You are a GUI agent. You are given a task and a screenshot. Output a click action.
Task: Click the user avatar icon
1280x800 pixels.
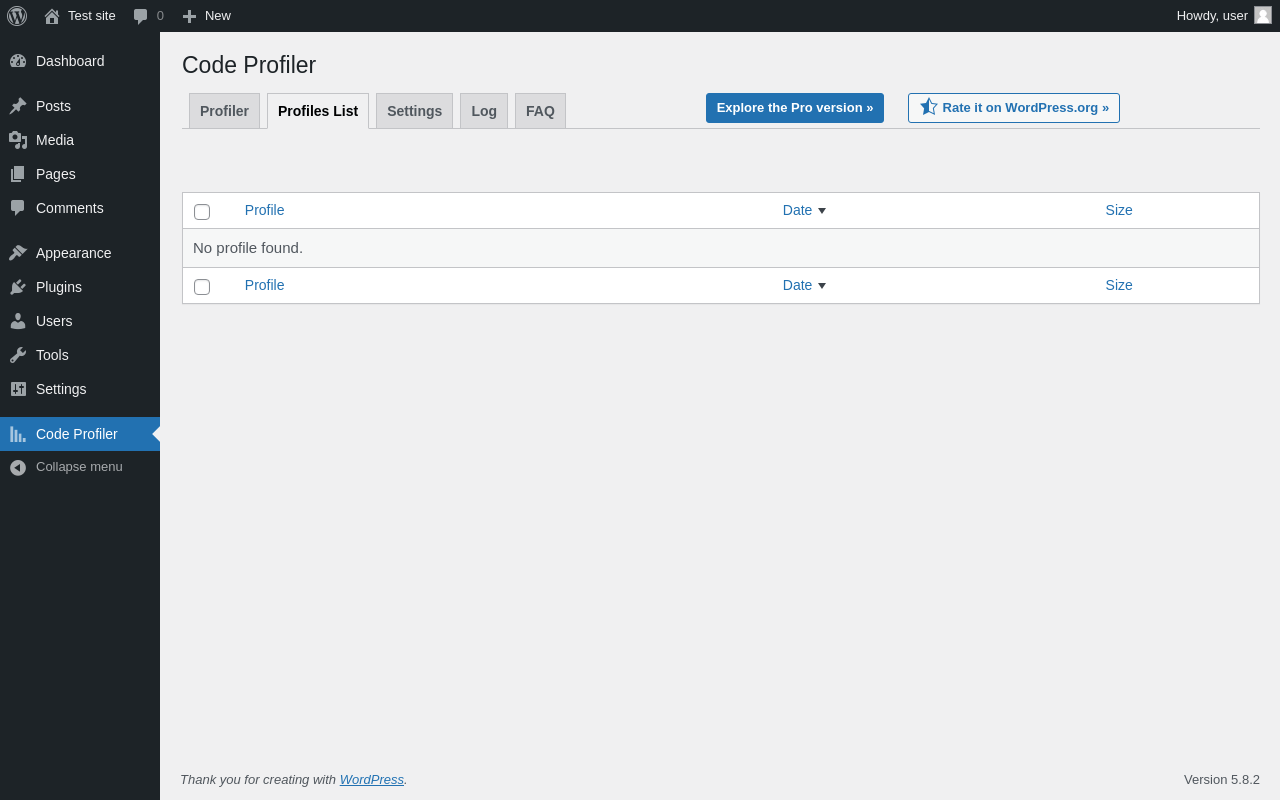point(1263,15)
